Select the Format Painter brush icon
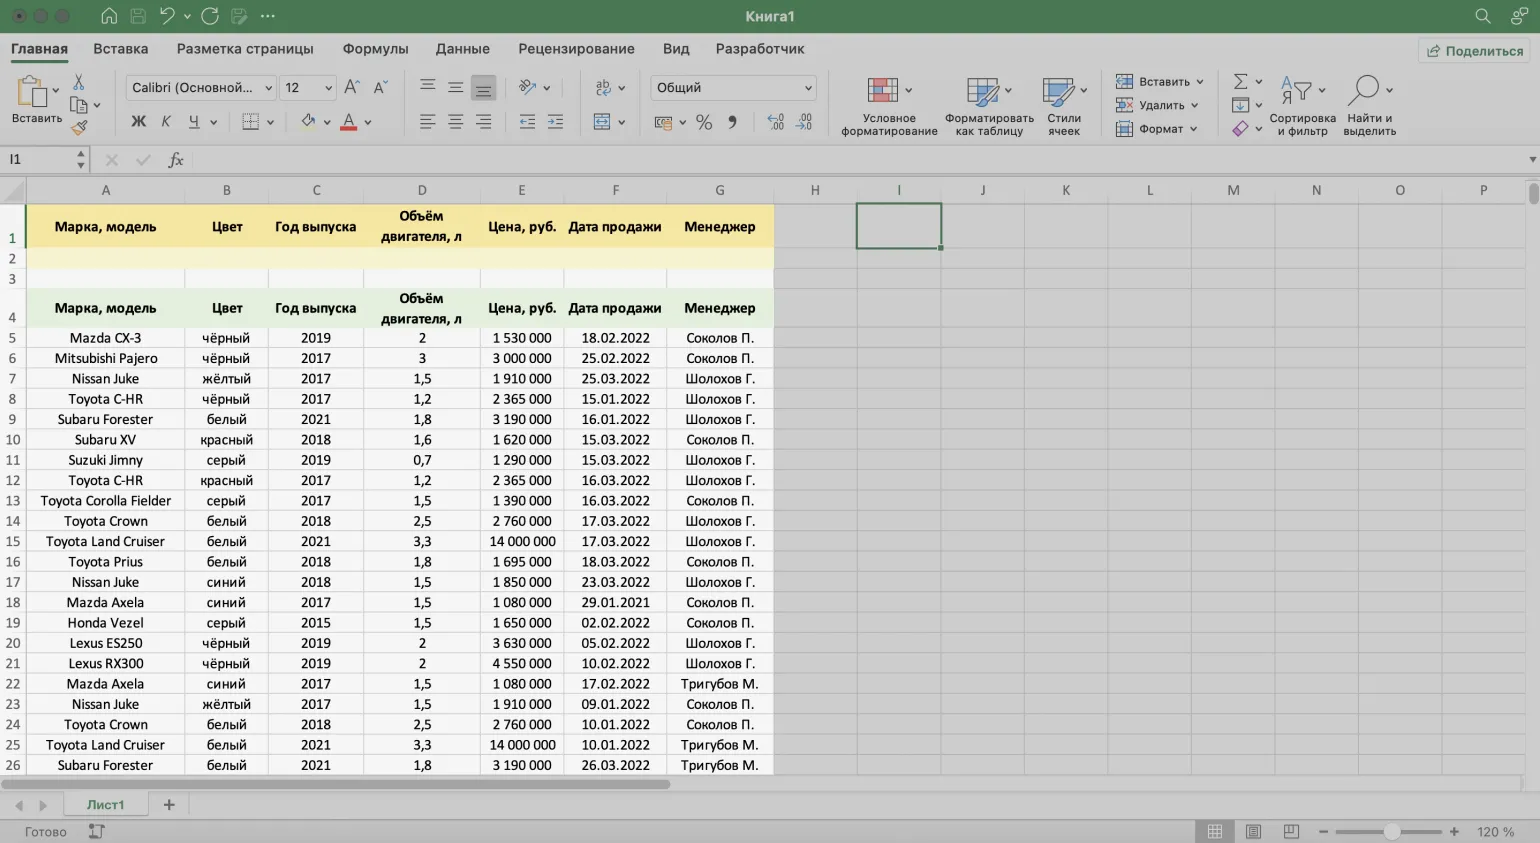This screenshot has width=1540, height=843. click(79, 127)
